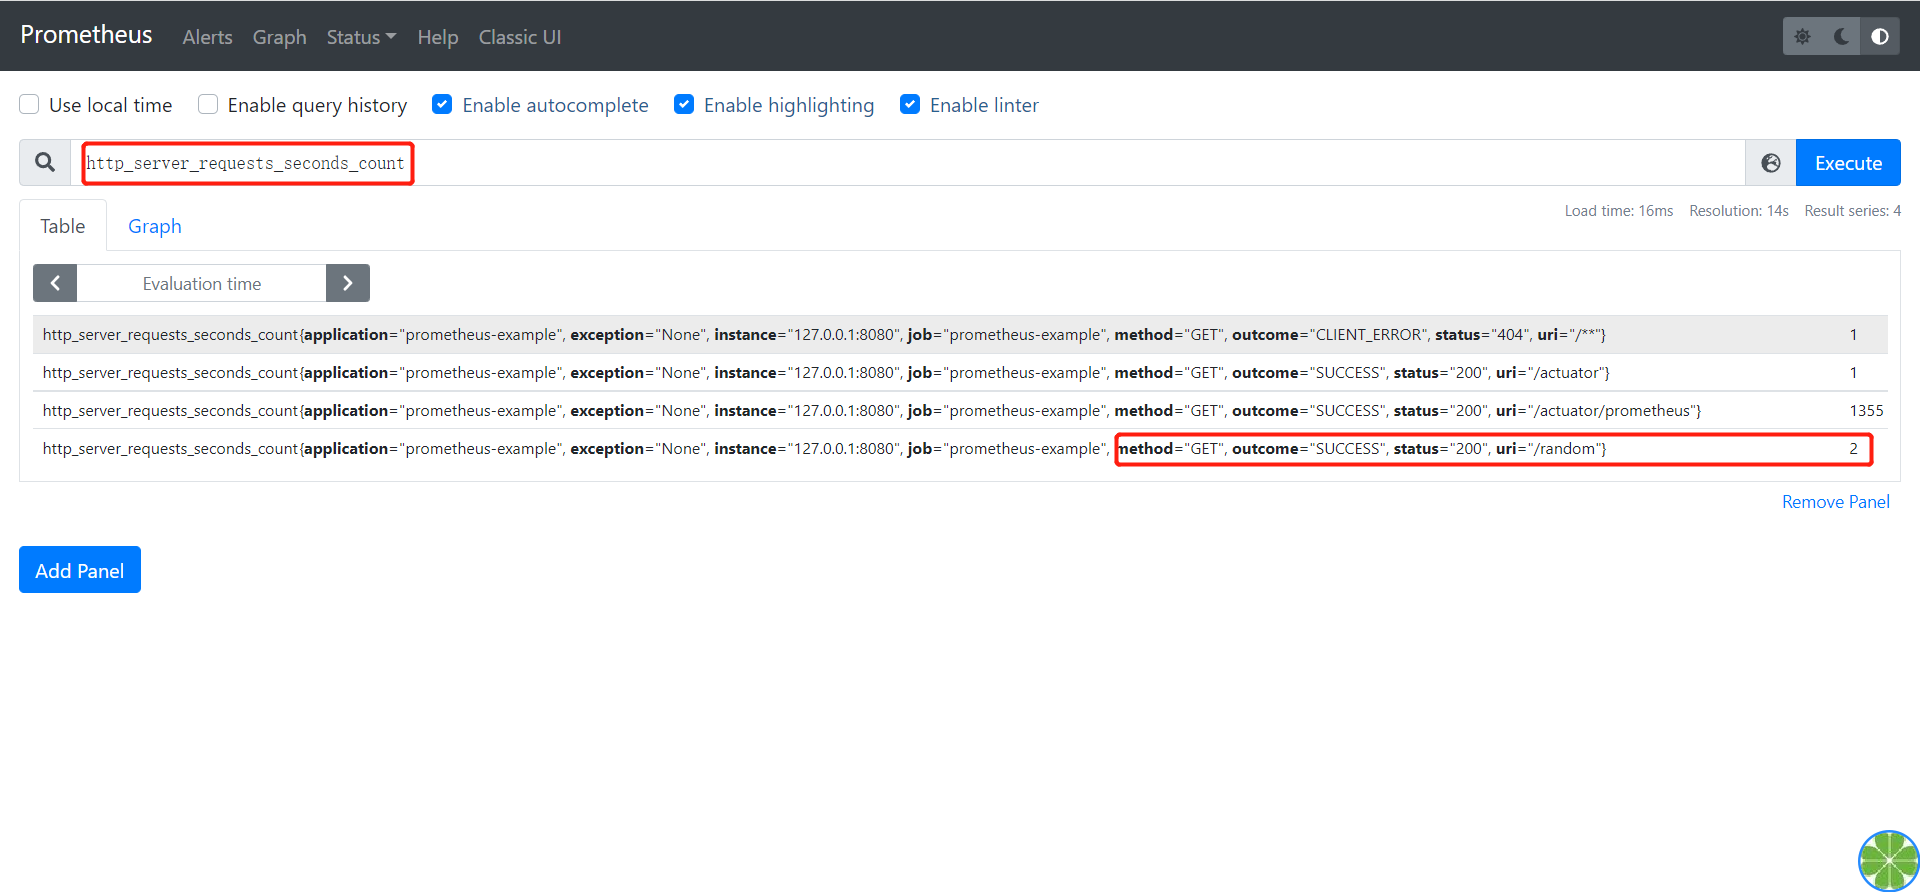Click the Evaluation time input
1920x892 pixels.
click(202, 283)
